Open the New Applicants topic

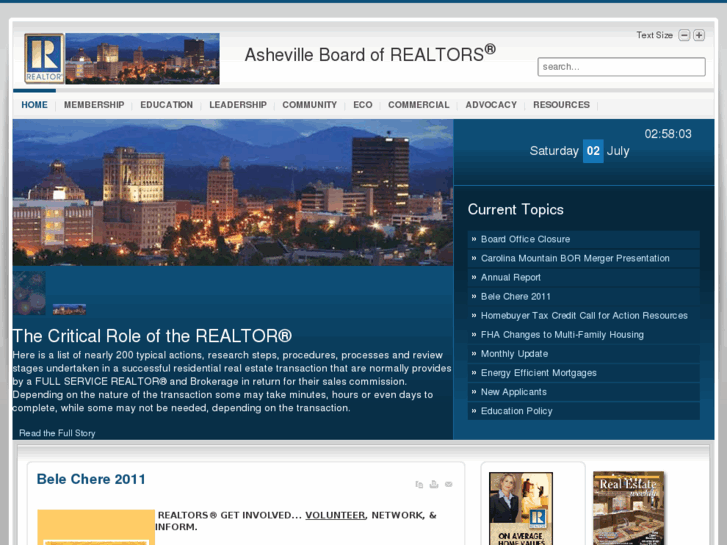(584, 392)
